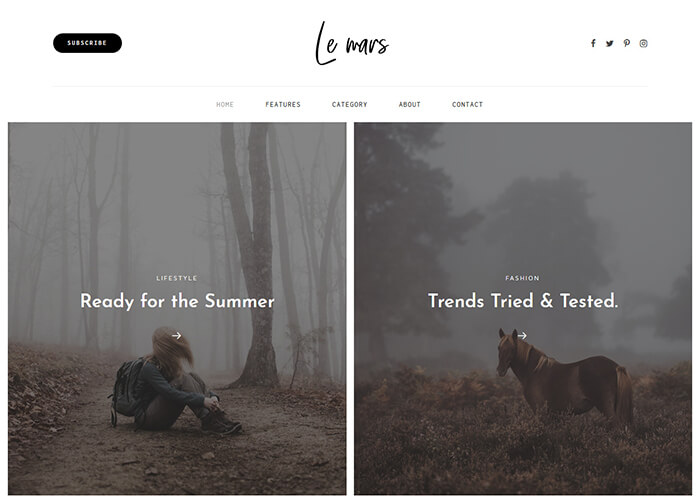Open the Twitter bird icon

(609, 43)
